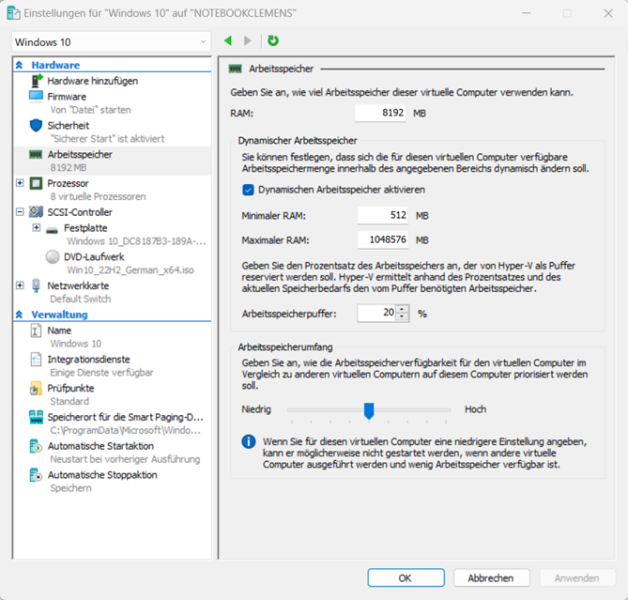Select SCSI-Controller entry in tree
This screenshot has height=600, width=628.
80,212
